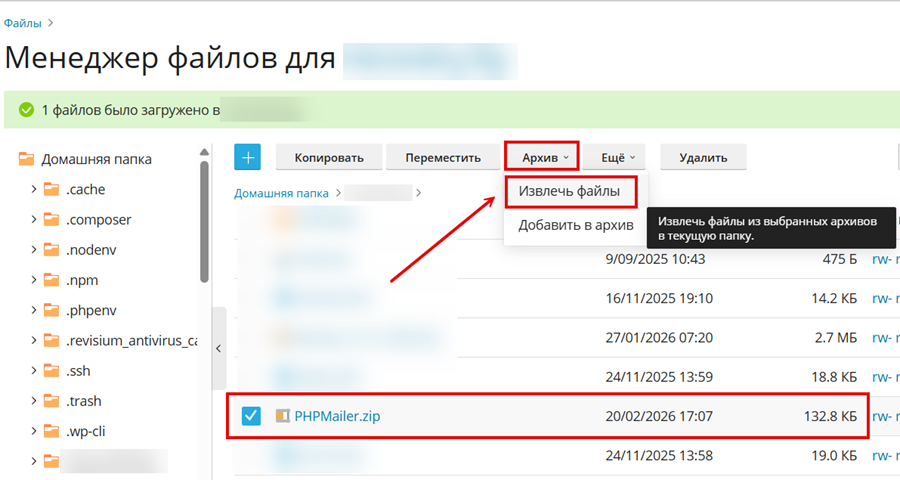Click the .trash folder icon
The image size is (900, 480).
coord(52,401)
